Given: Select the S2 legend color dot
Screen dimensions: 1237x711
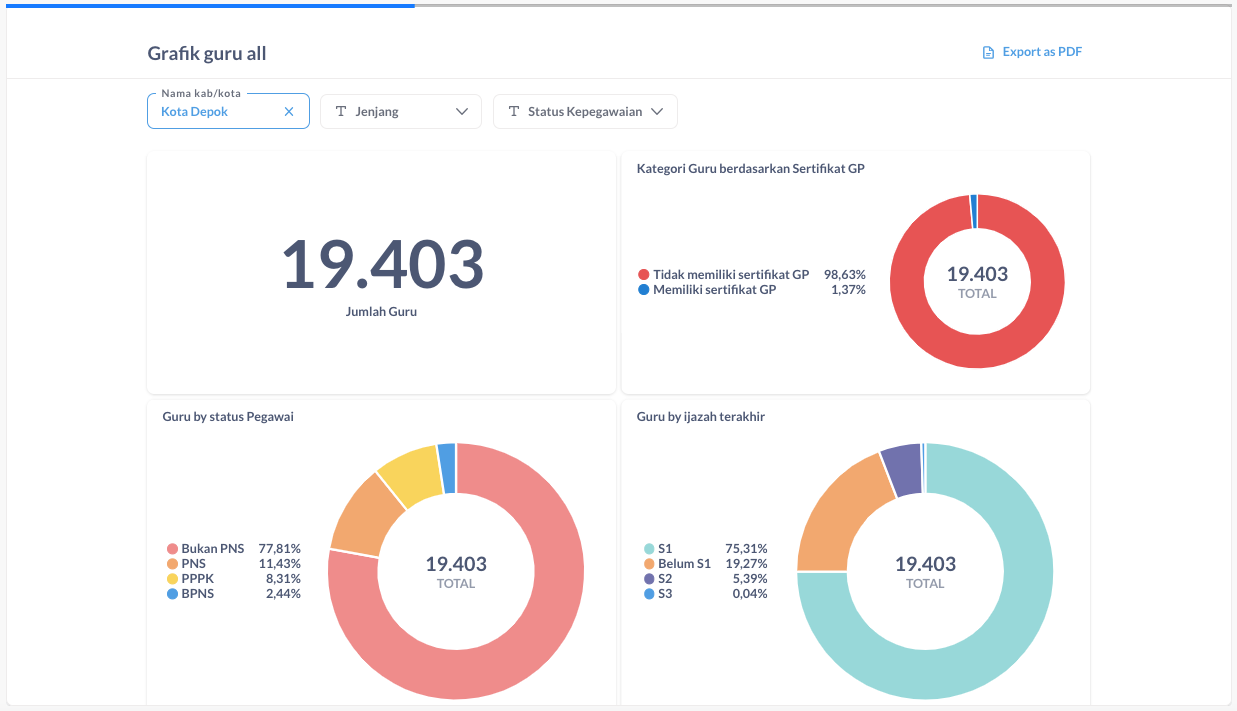Looking at the screenshot, I should (649, 579).
